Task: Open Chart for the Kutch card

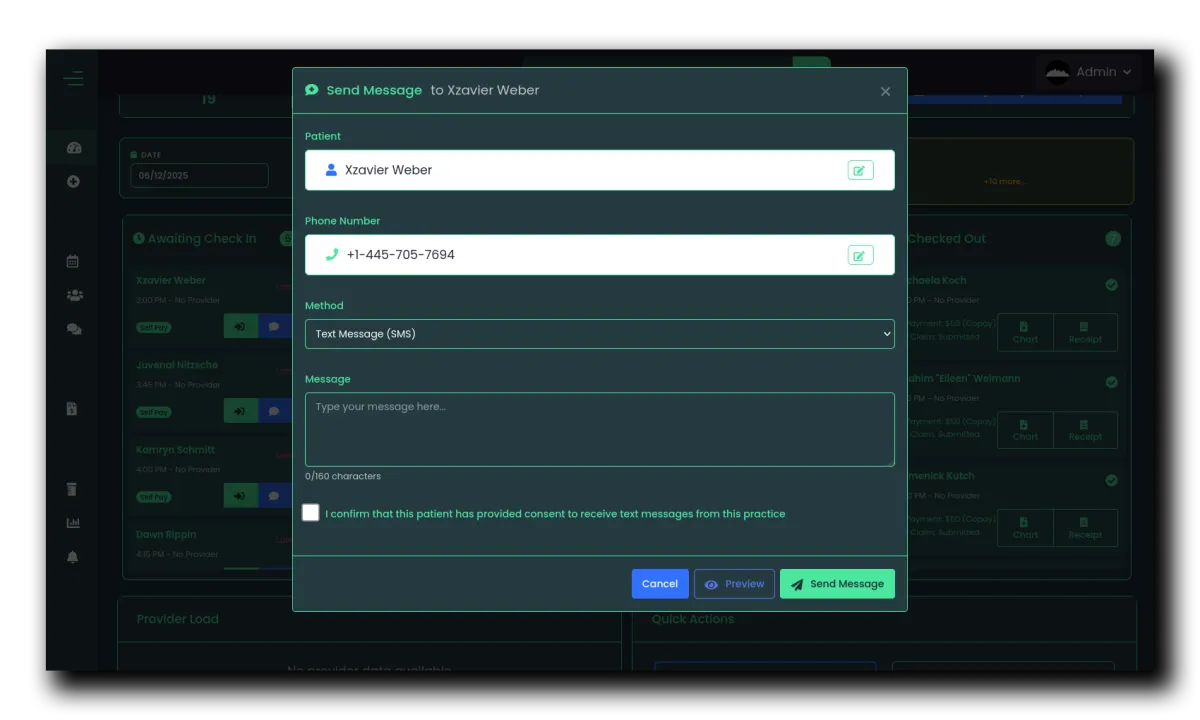Action: [1025, 528]
